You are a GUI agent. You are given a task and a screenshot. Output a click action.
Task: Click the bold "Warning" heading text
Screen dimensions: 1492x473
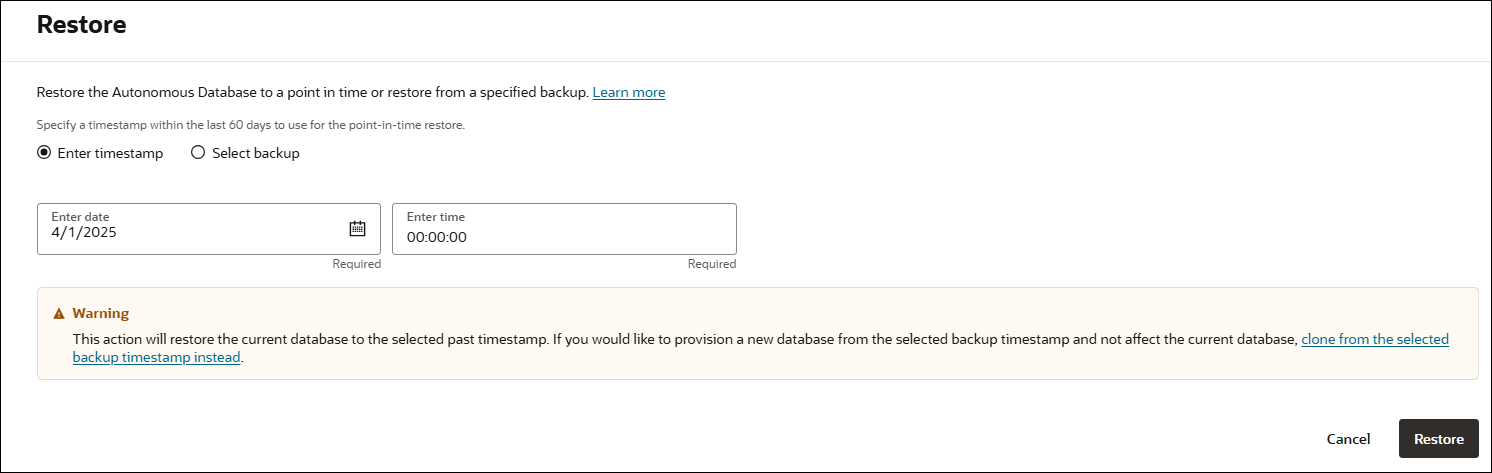coord(100,314)
